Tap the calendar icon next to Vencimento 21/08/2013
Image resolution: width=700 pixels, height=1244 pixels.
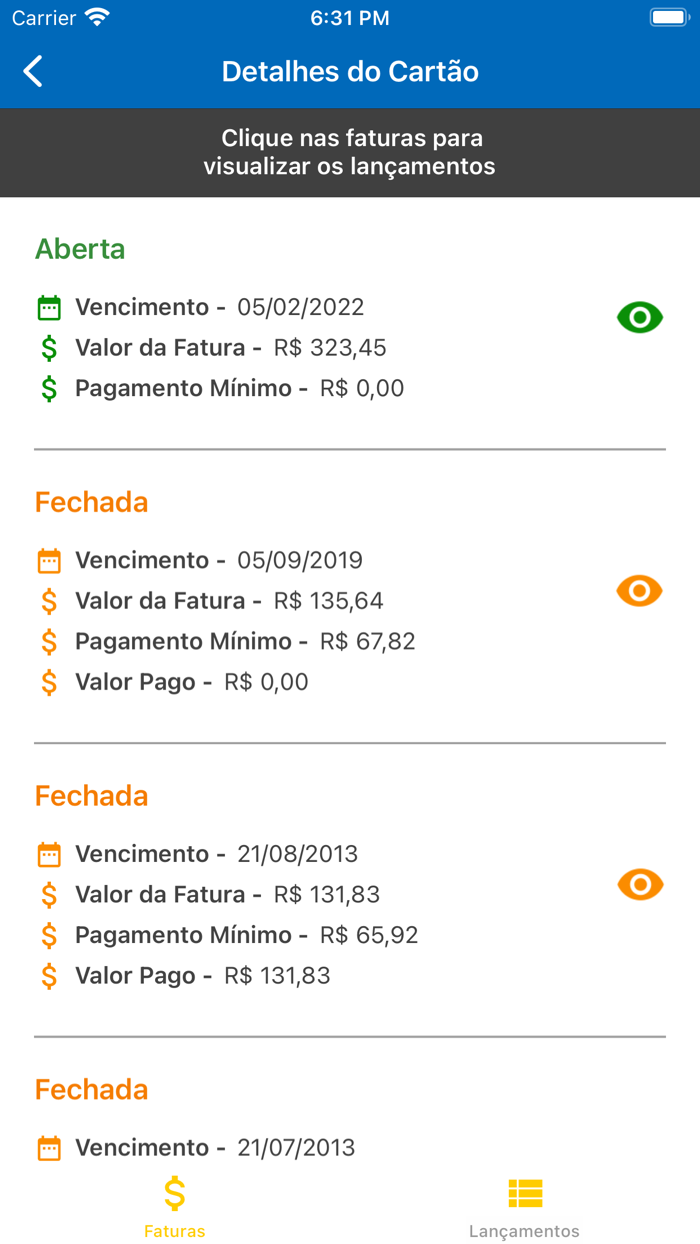click(47, 854)
